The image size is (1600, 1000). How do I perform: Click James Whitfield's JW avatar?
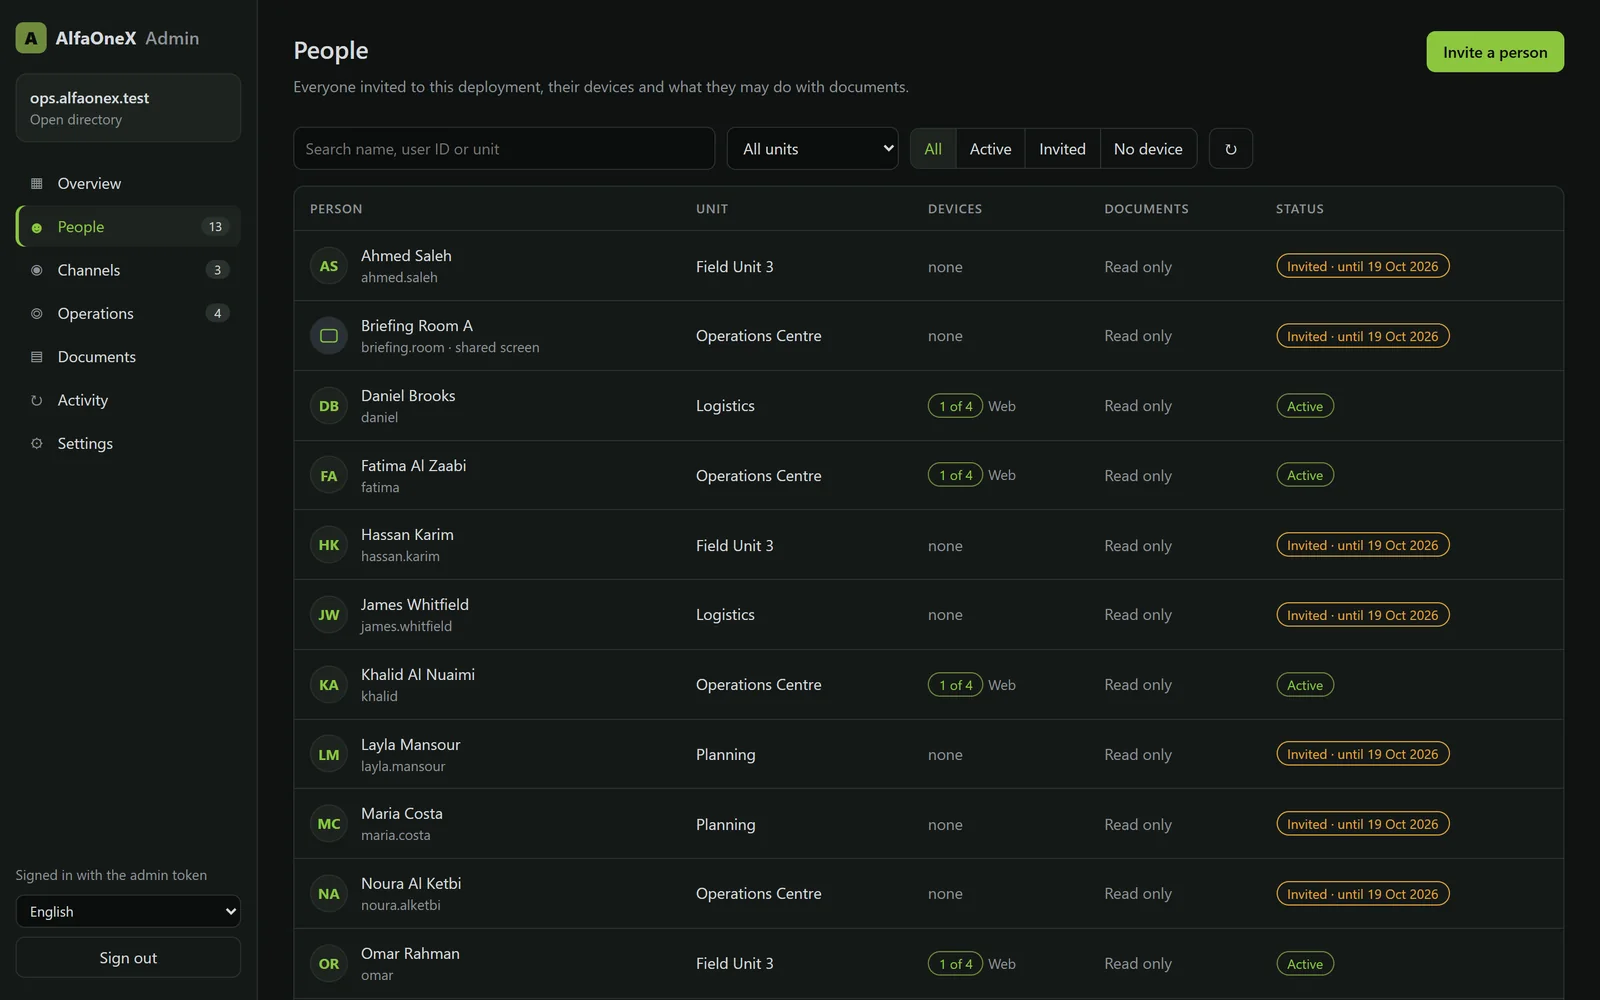(x=329, y=615)
